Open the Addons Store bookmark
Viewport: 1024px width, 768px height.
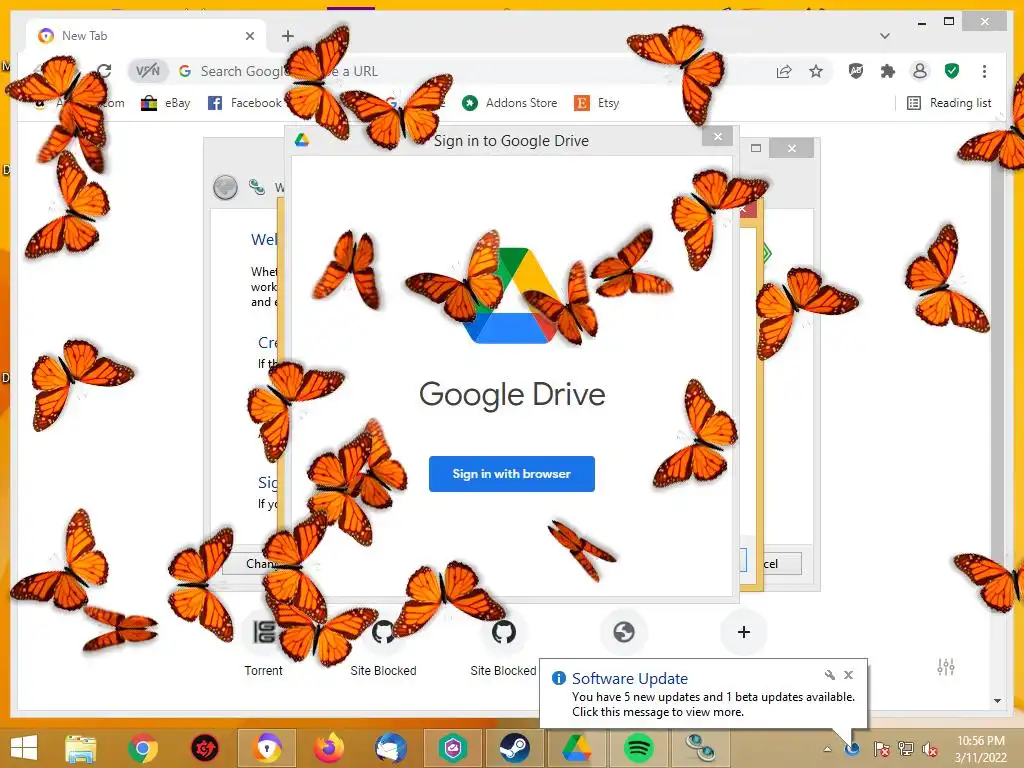(509, 103)
